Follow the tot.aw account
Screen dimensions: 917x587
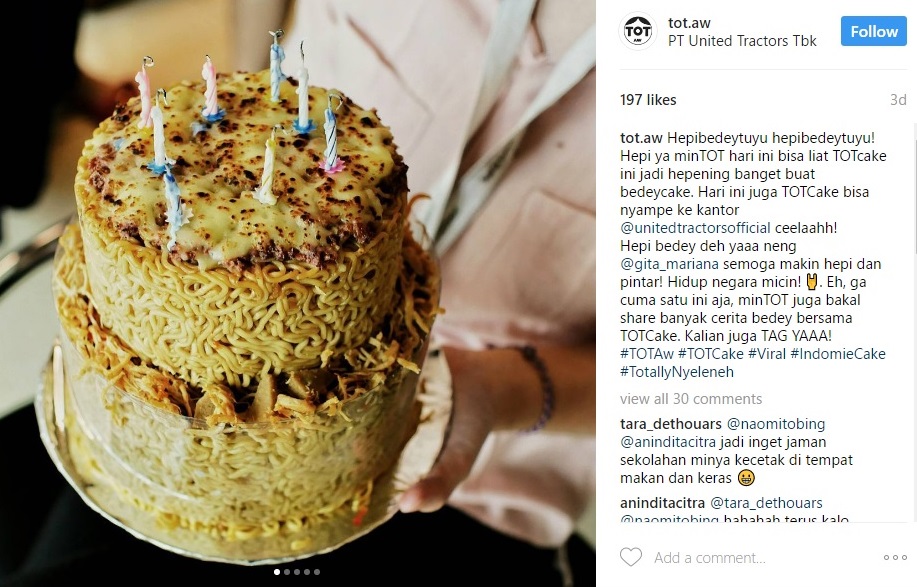tap(874, 31)
